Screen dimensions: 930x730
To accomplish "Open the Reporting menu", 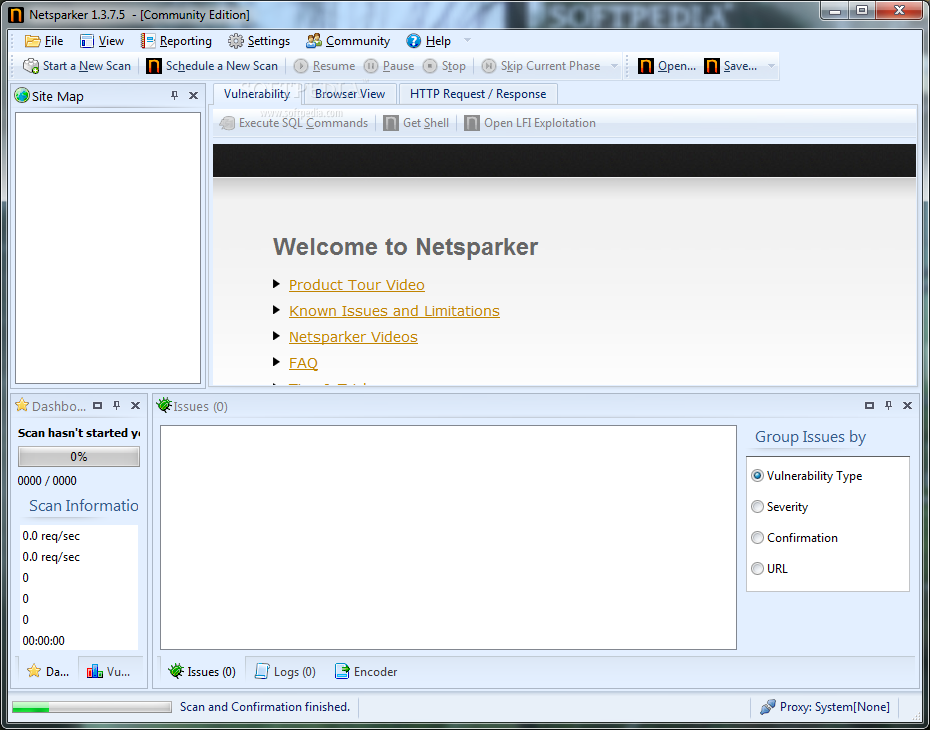I will click(177, 41).
